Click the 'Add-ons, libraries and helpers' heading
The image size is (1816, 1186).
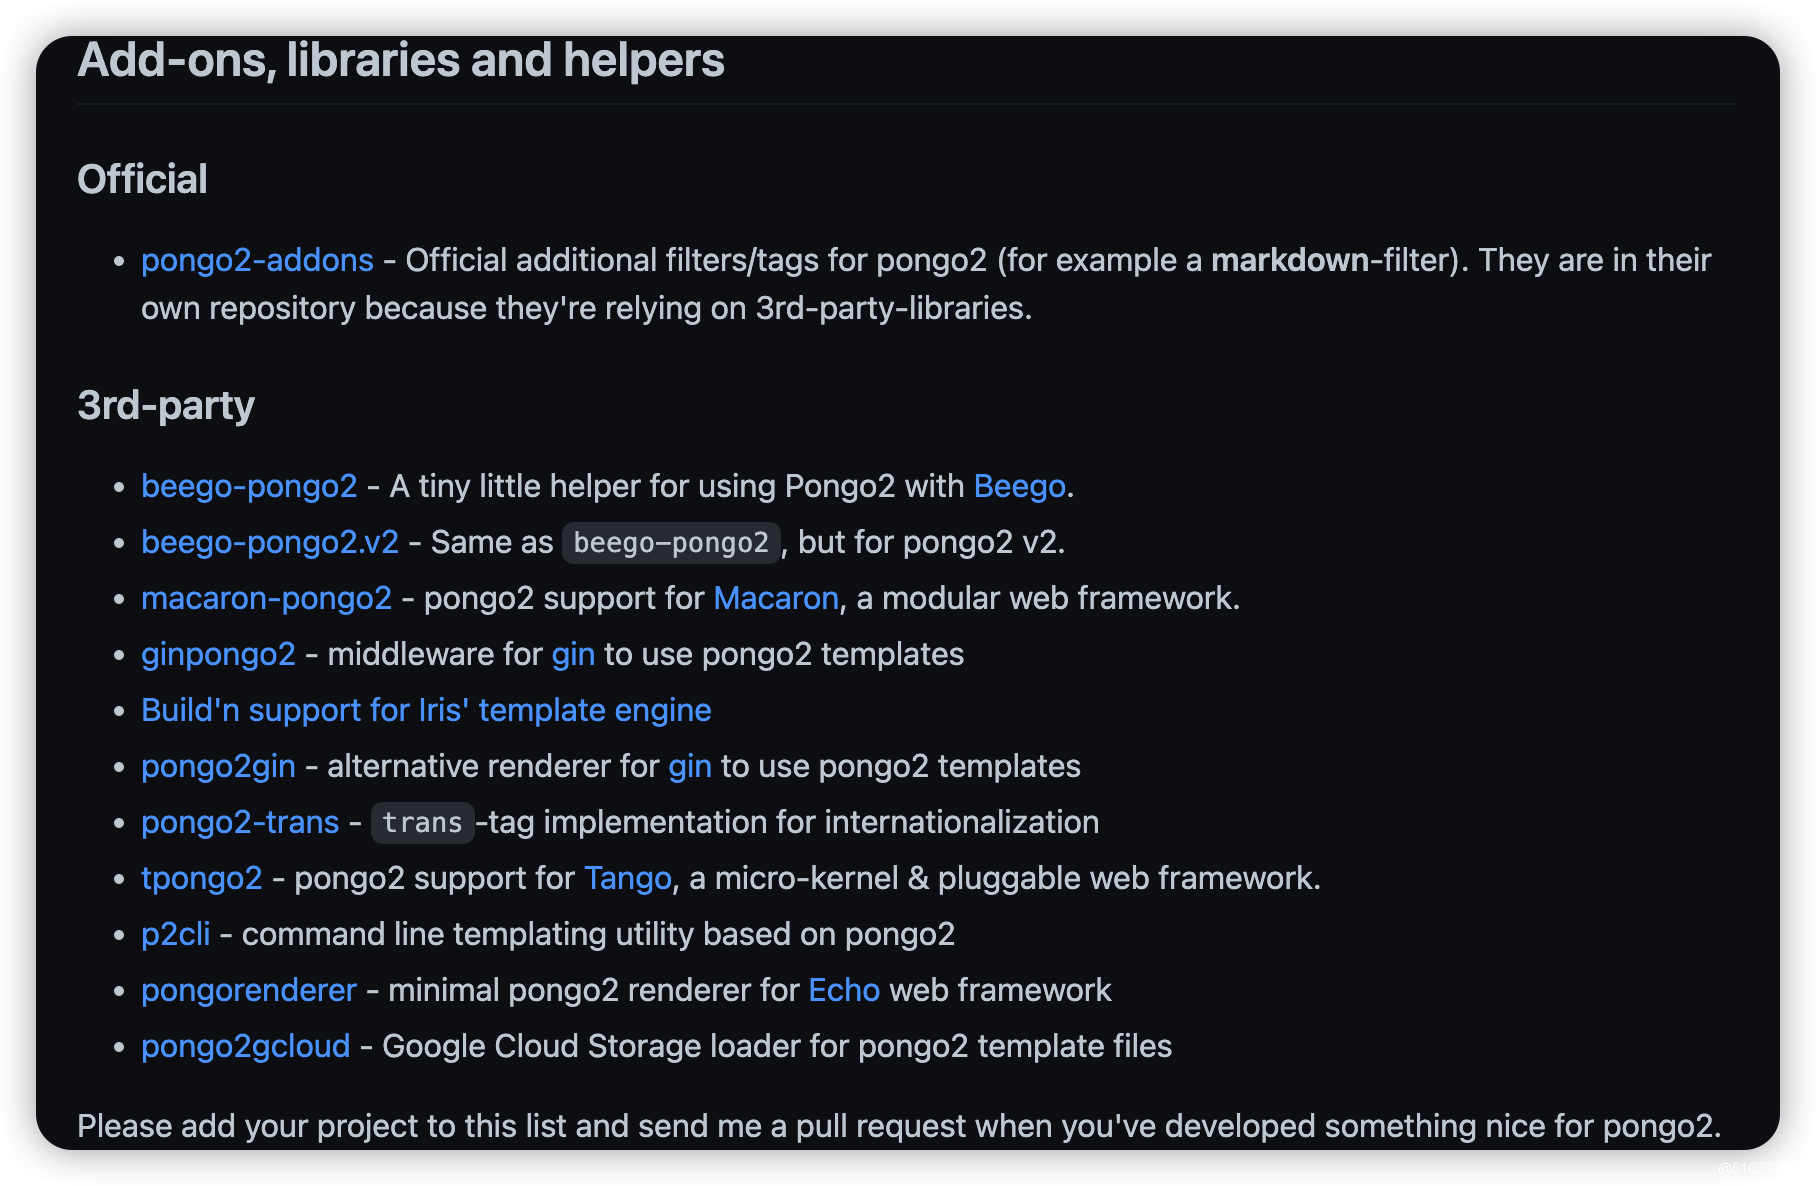click(x=401, y=60)
